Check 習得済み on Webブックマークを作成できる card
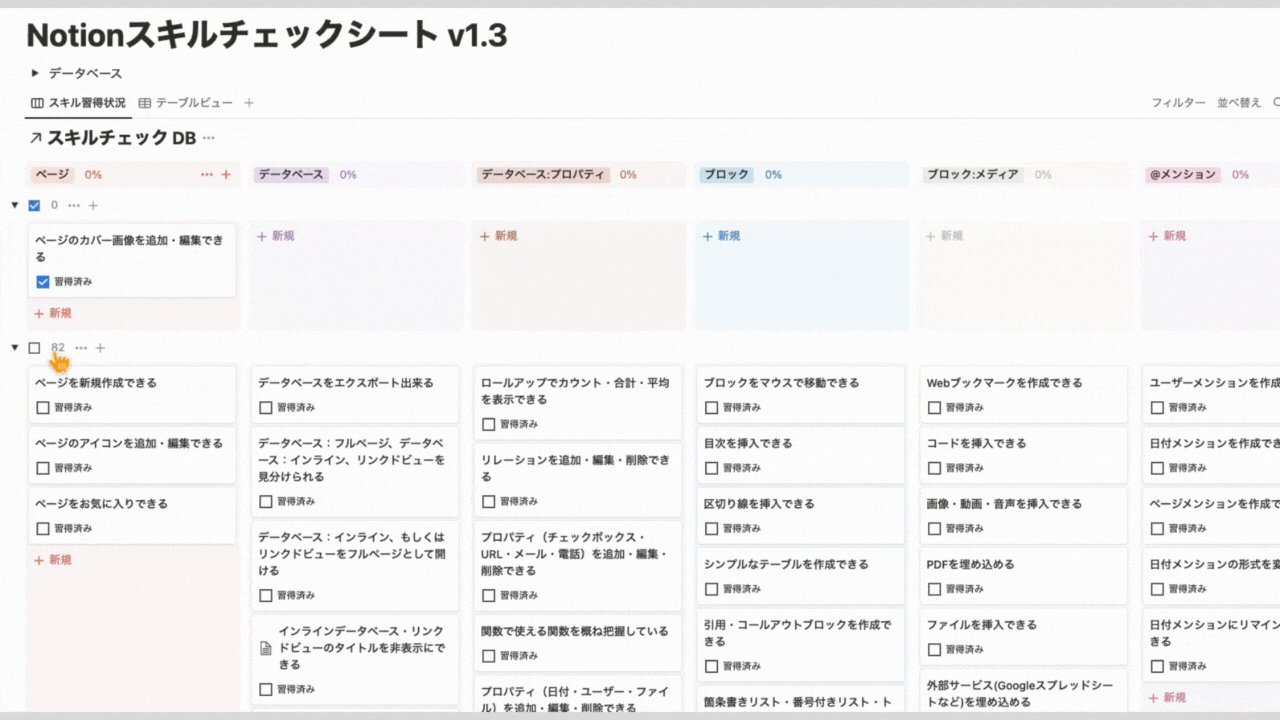The image size is (1280, 720). (x=934, y=407)
